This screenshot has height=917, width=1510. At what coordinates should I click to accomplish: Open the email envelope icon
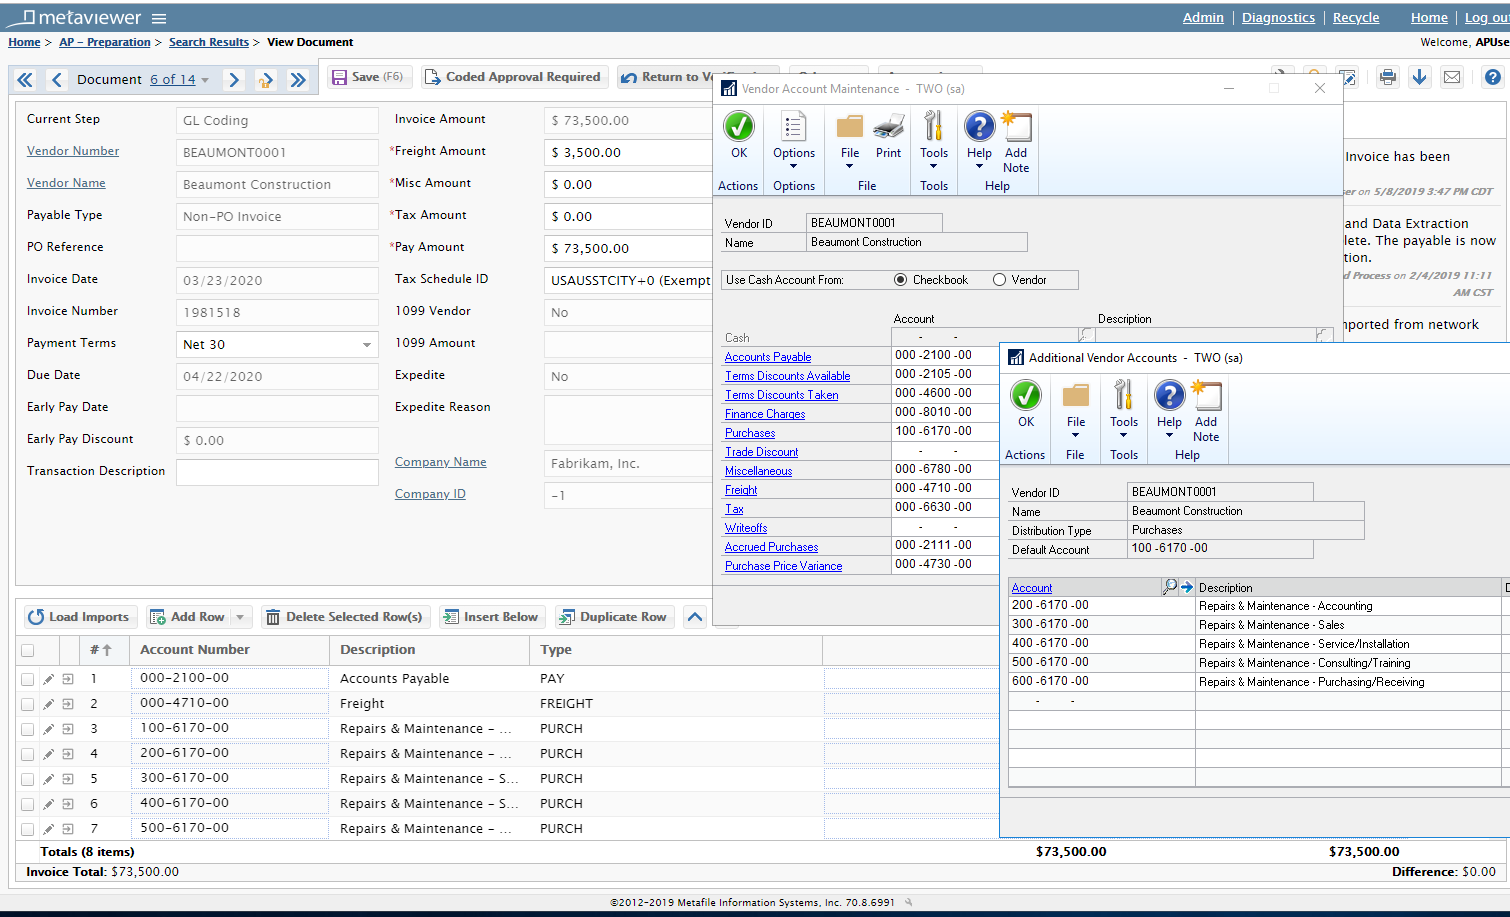[1451, 77]
